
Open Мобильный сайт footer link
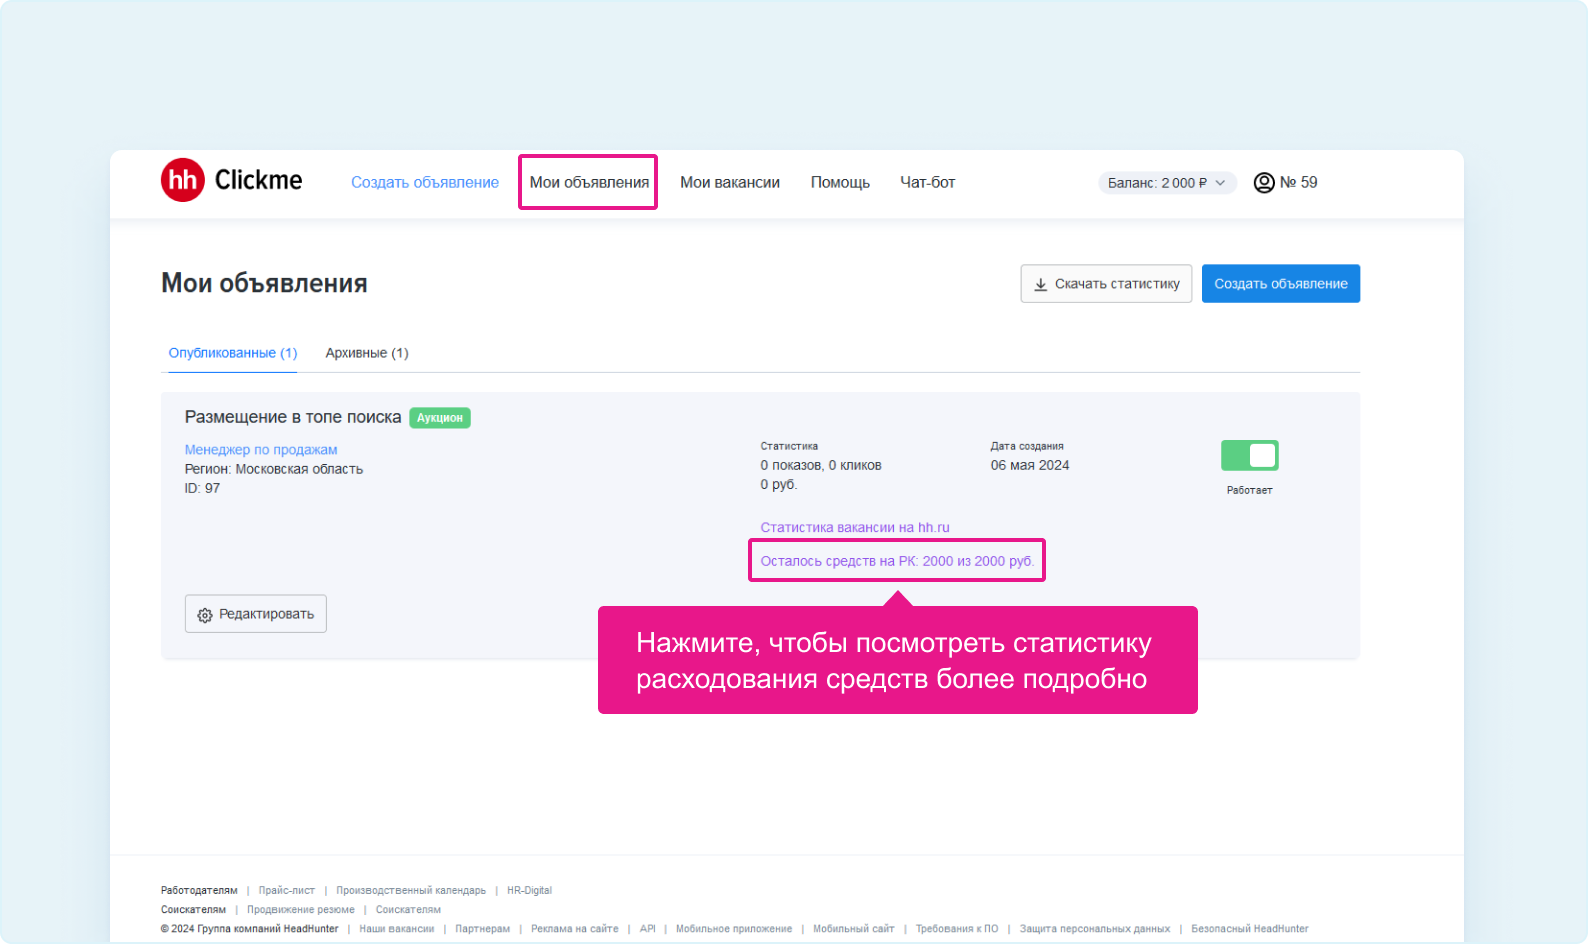point(854,929)
